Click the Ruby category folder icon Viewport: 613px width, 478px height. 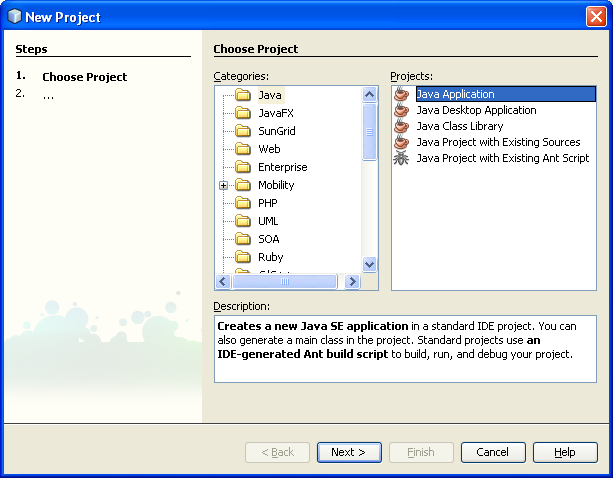point(242,257)
